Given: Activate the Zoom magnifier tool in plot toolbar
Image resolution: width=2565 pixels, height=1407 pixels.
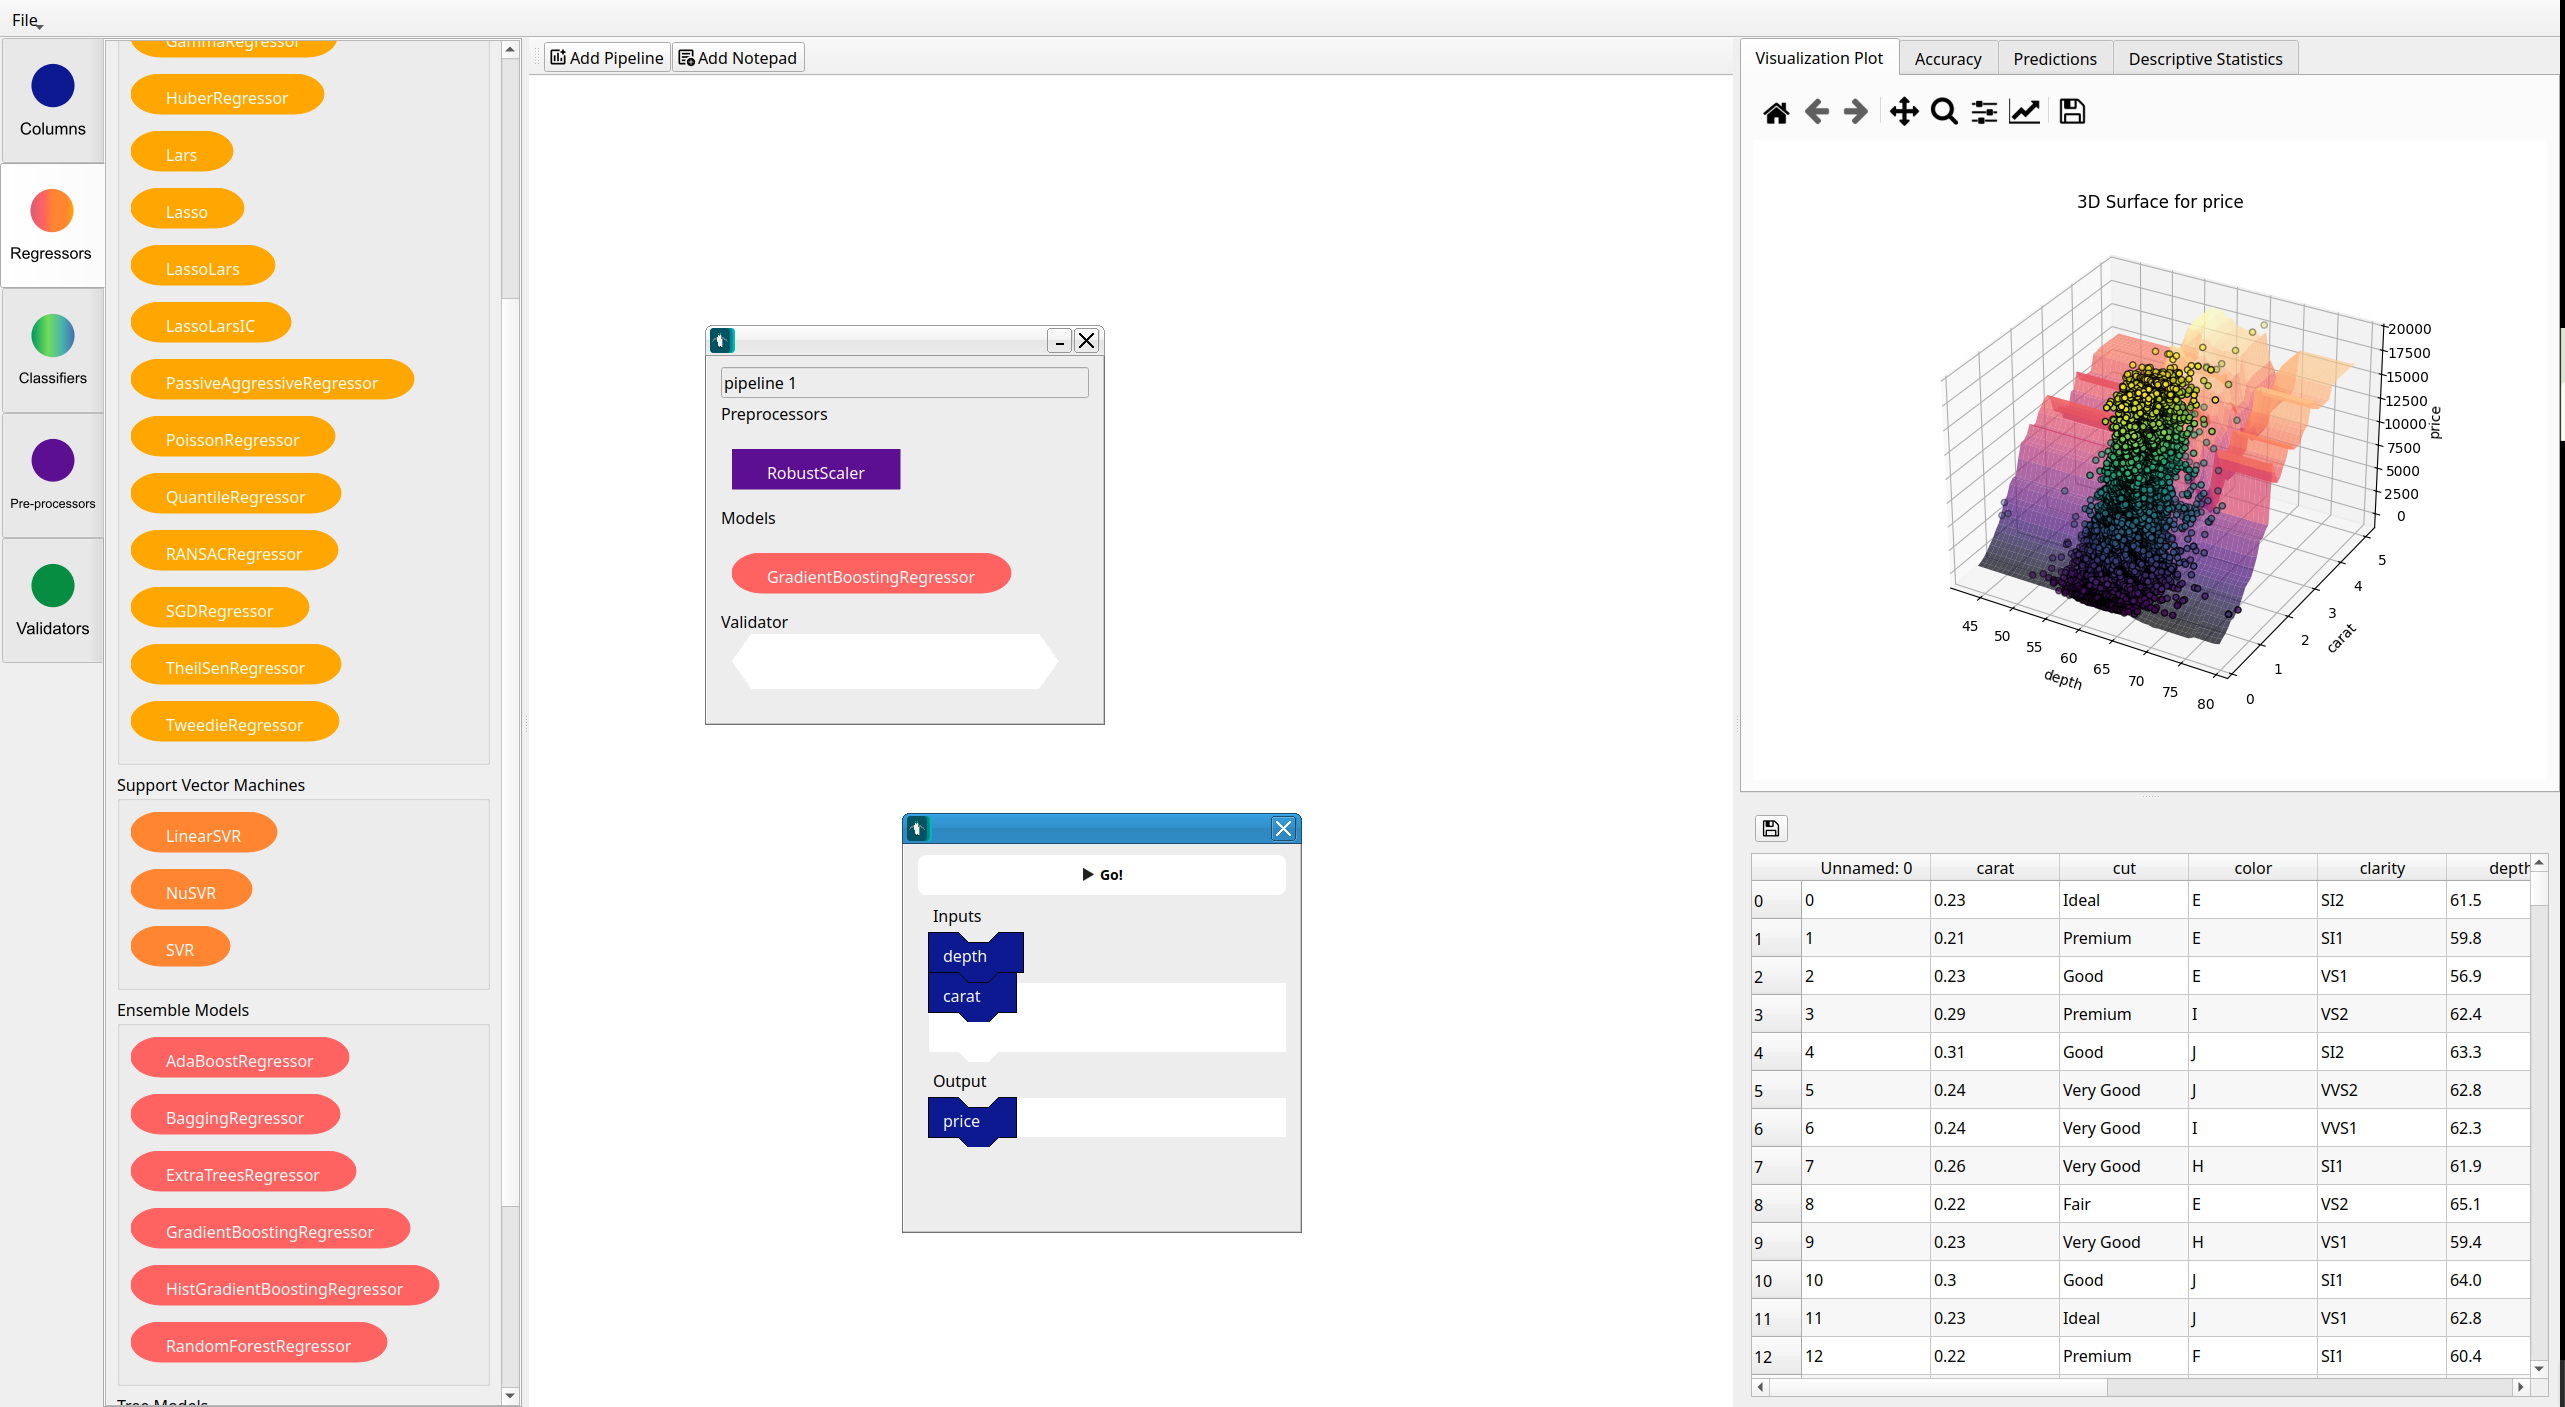Looking at the screenshot, I should [x=1944, y=112].
